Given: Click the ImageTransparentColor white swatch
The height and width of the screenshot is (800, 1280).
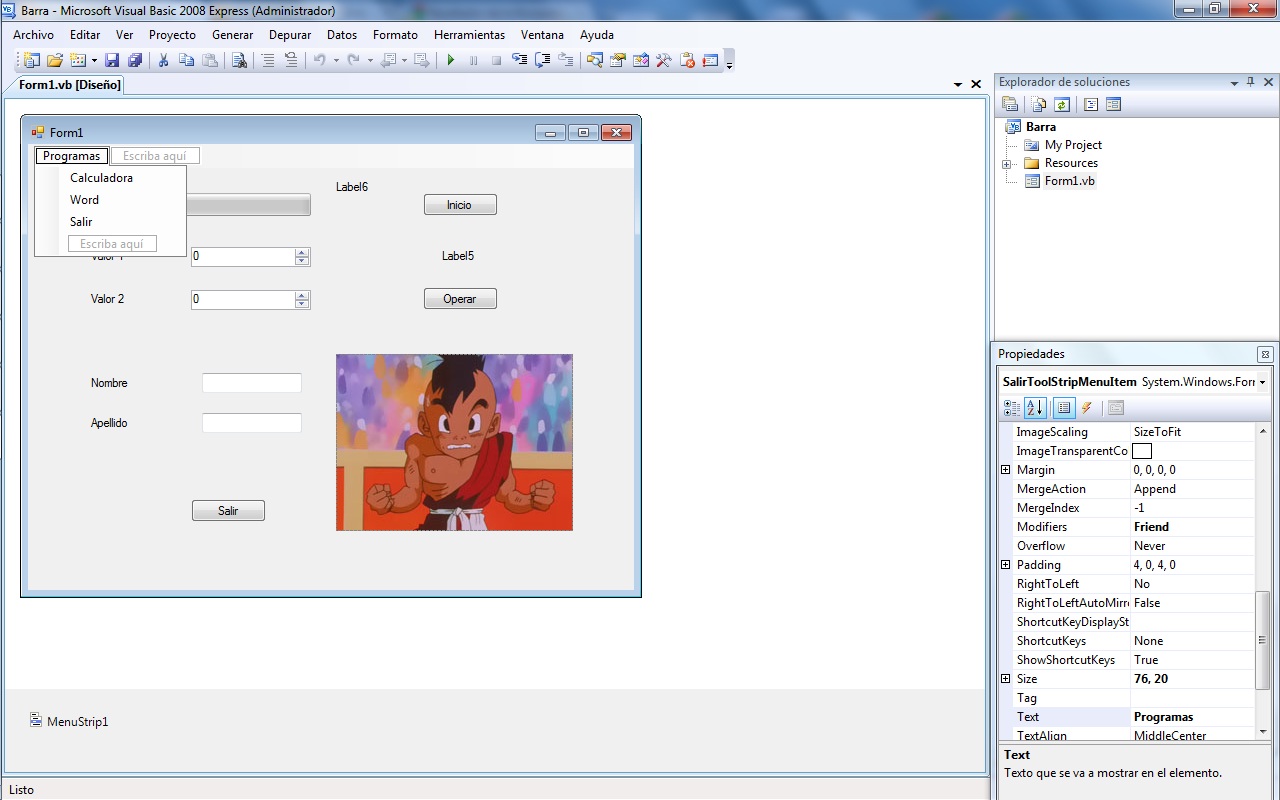Looking at the screenshot, I should [x=1141, y=451].
